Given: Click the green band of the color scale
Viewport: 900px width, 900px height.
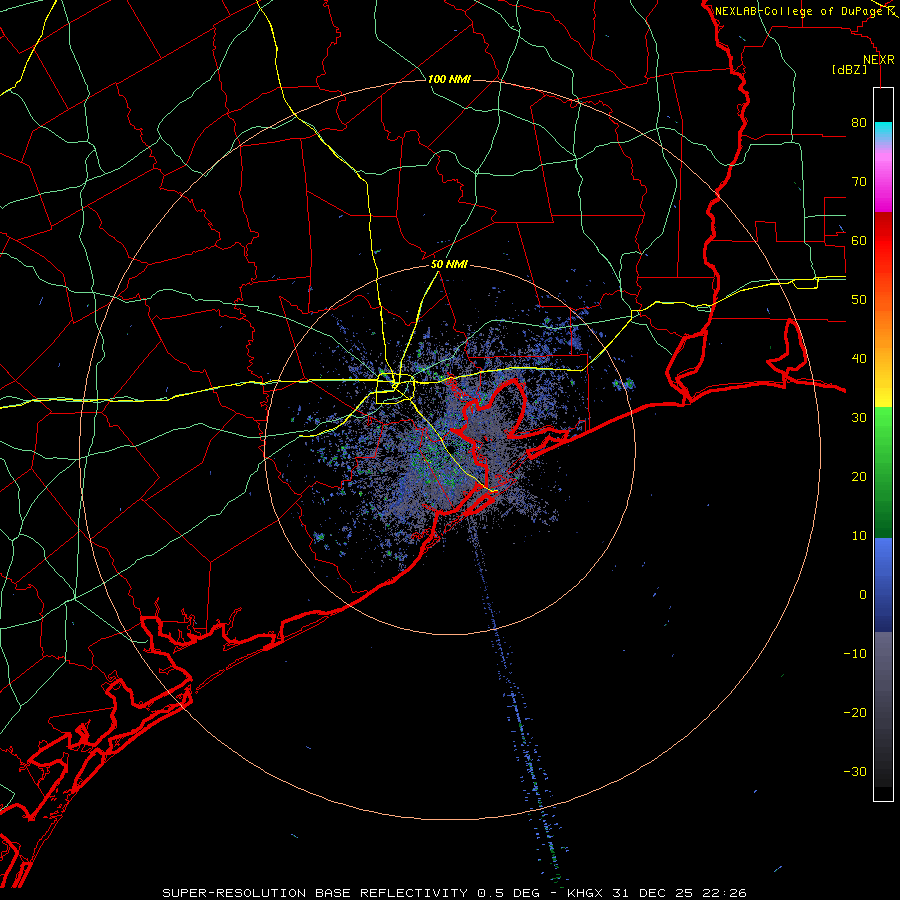Looking at the screenshot, I should 883,472.
